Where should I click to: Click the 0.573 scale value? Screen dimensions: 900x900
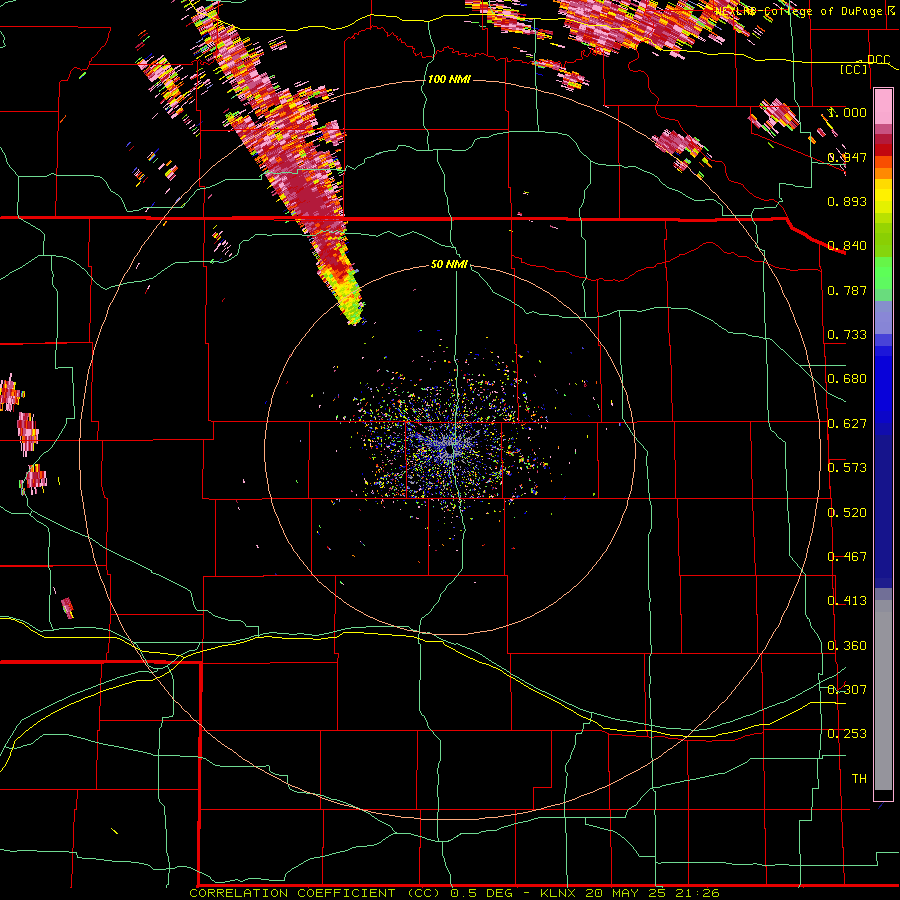point(847,468)
